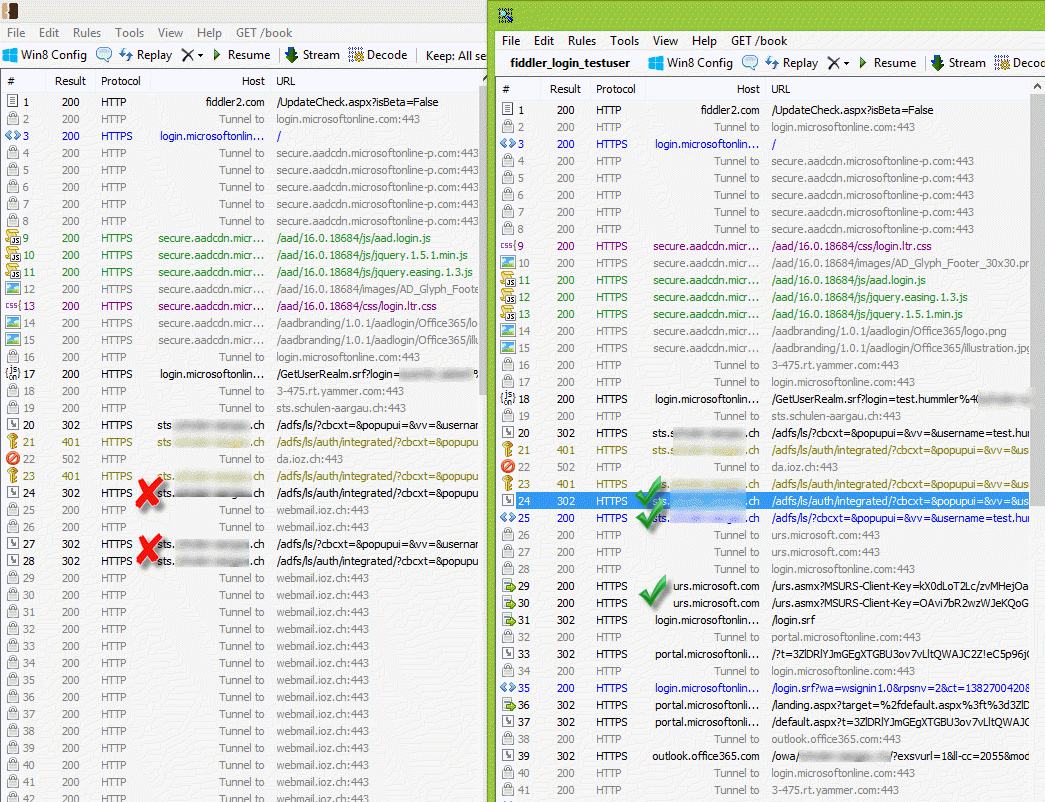The width and height of the screenshot is (1045, 802).
Task: Select 'outlook.office365.com:443' URL in right session 38
Action: [836, 739]
